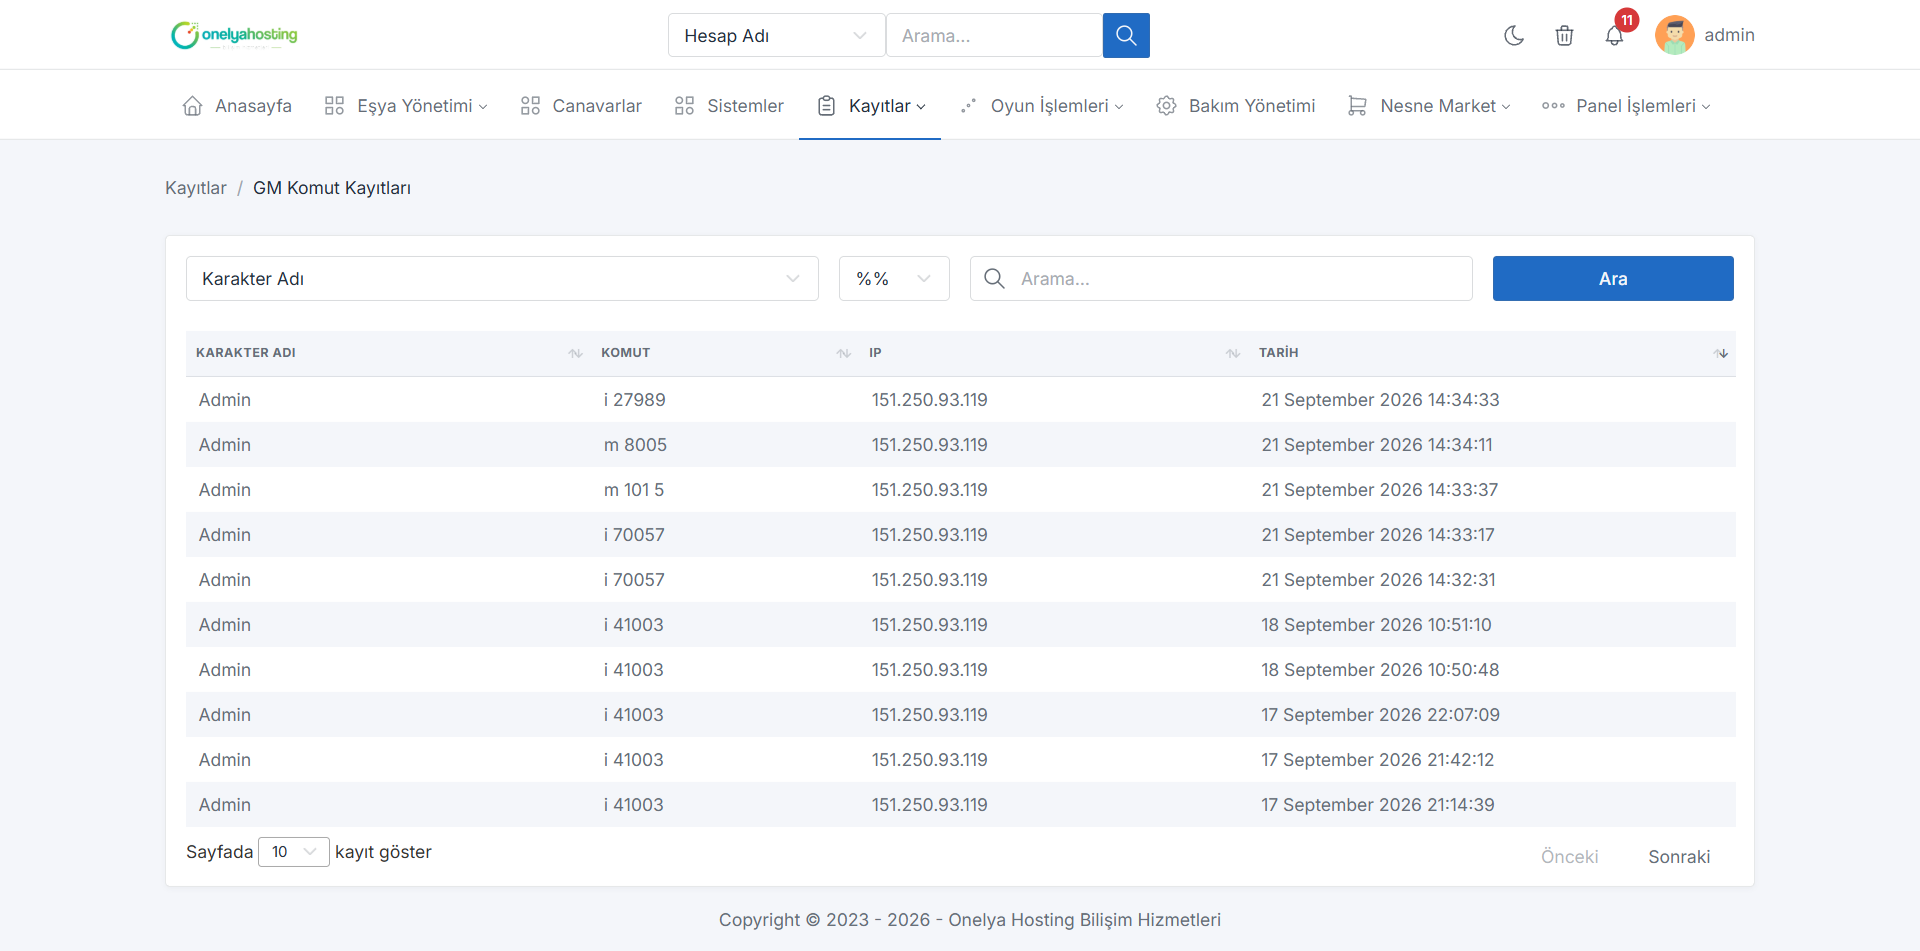Click the onelyahosting logo
The height and width of the screenshot is (951, 1920).
pyautogui.click(x=234, y=35)
